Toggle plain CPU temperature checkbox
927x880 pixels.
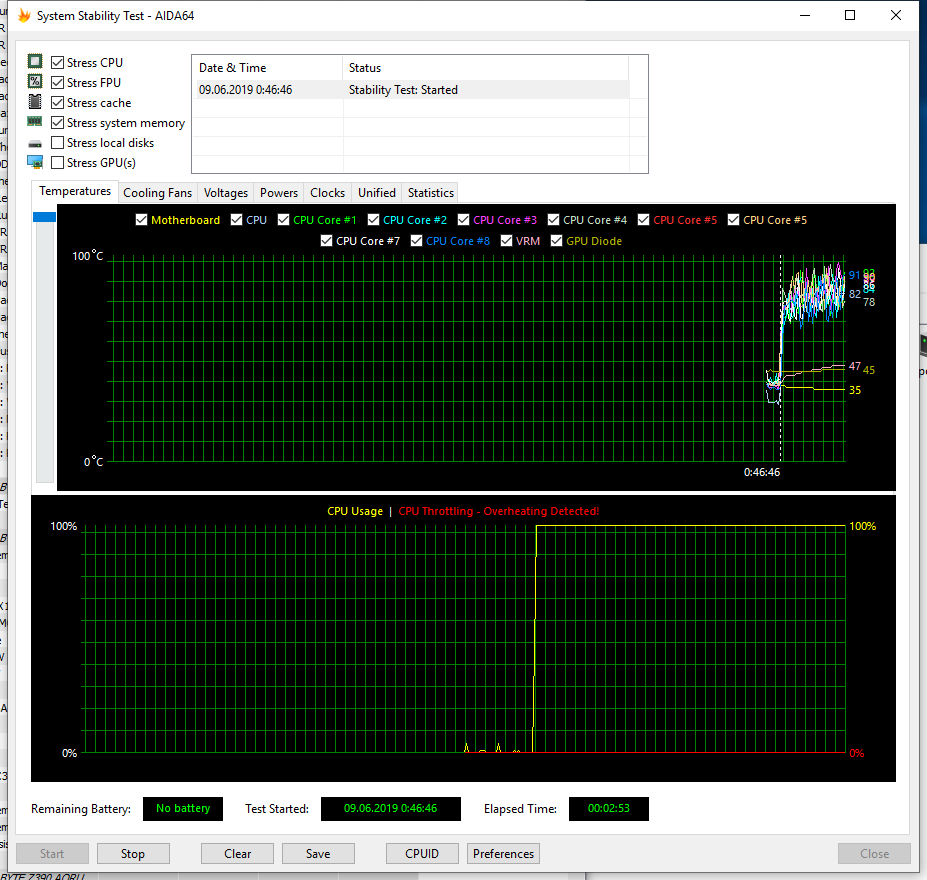(236, 220)
